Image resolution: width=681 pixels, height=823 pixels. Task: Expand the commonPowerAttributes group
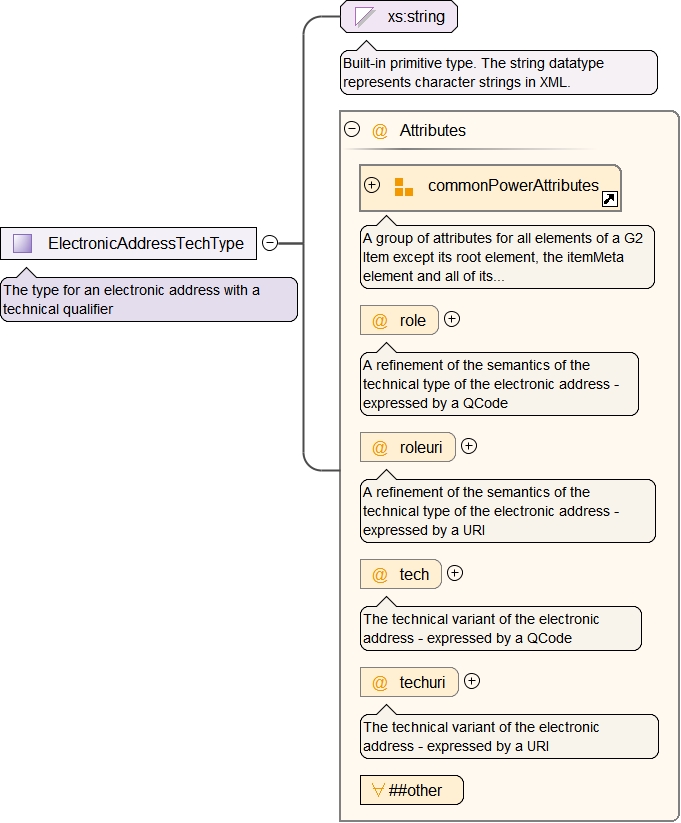pos(372,185)
